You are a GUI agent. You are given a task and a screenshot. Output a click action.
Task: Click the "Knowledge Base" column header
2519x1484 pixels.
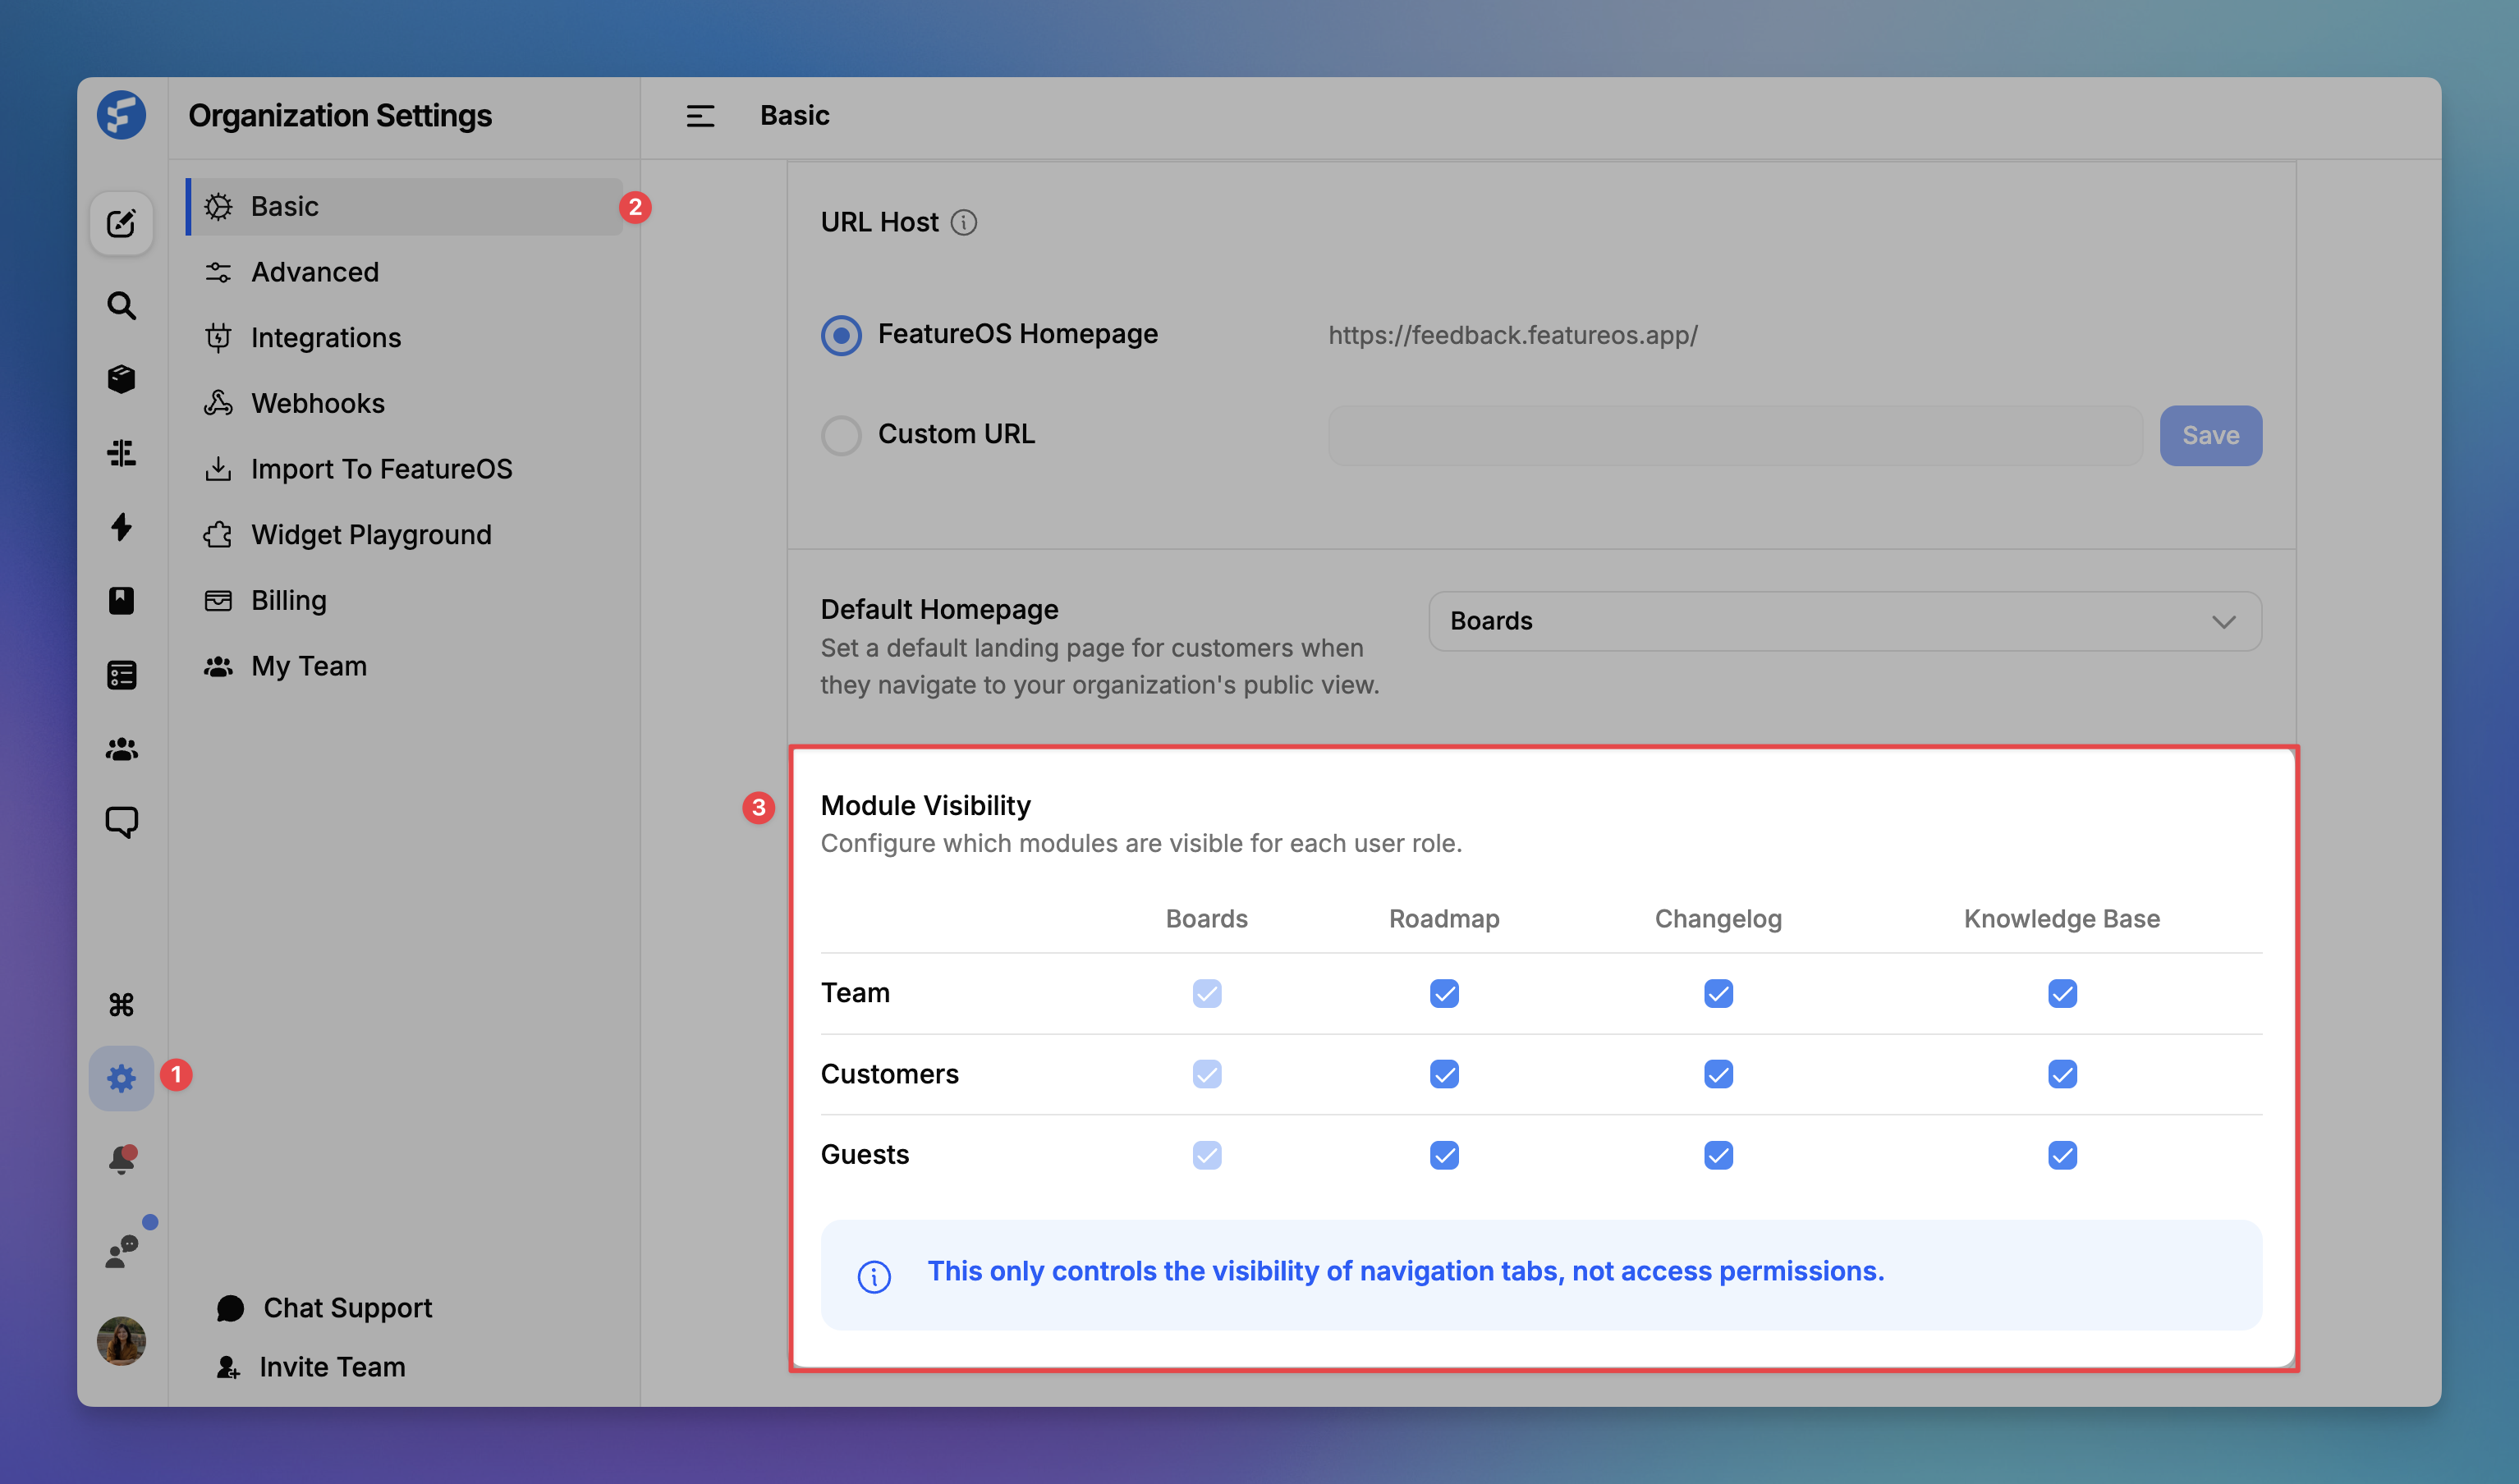pos(2062,919)
